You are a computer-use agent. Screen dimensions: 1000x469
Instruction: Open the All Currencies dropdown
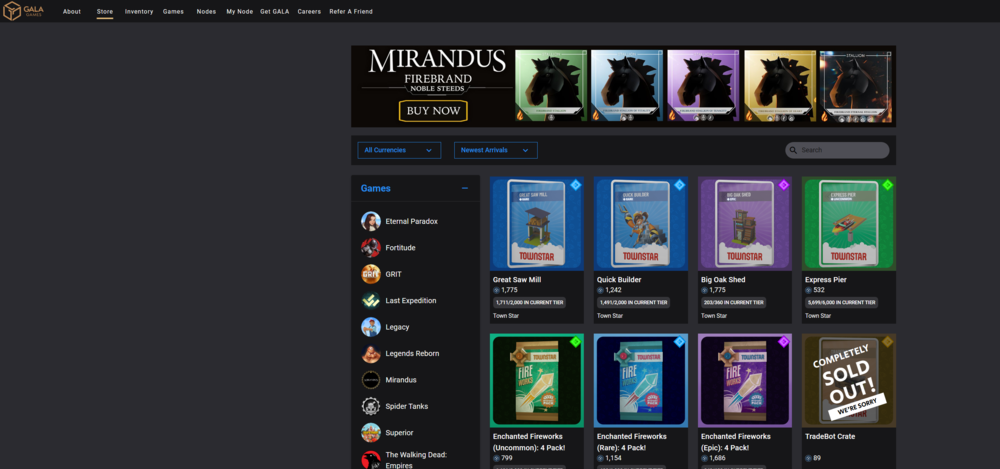[x=399, y=151]
